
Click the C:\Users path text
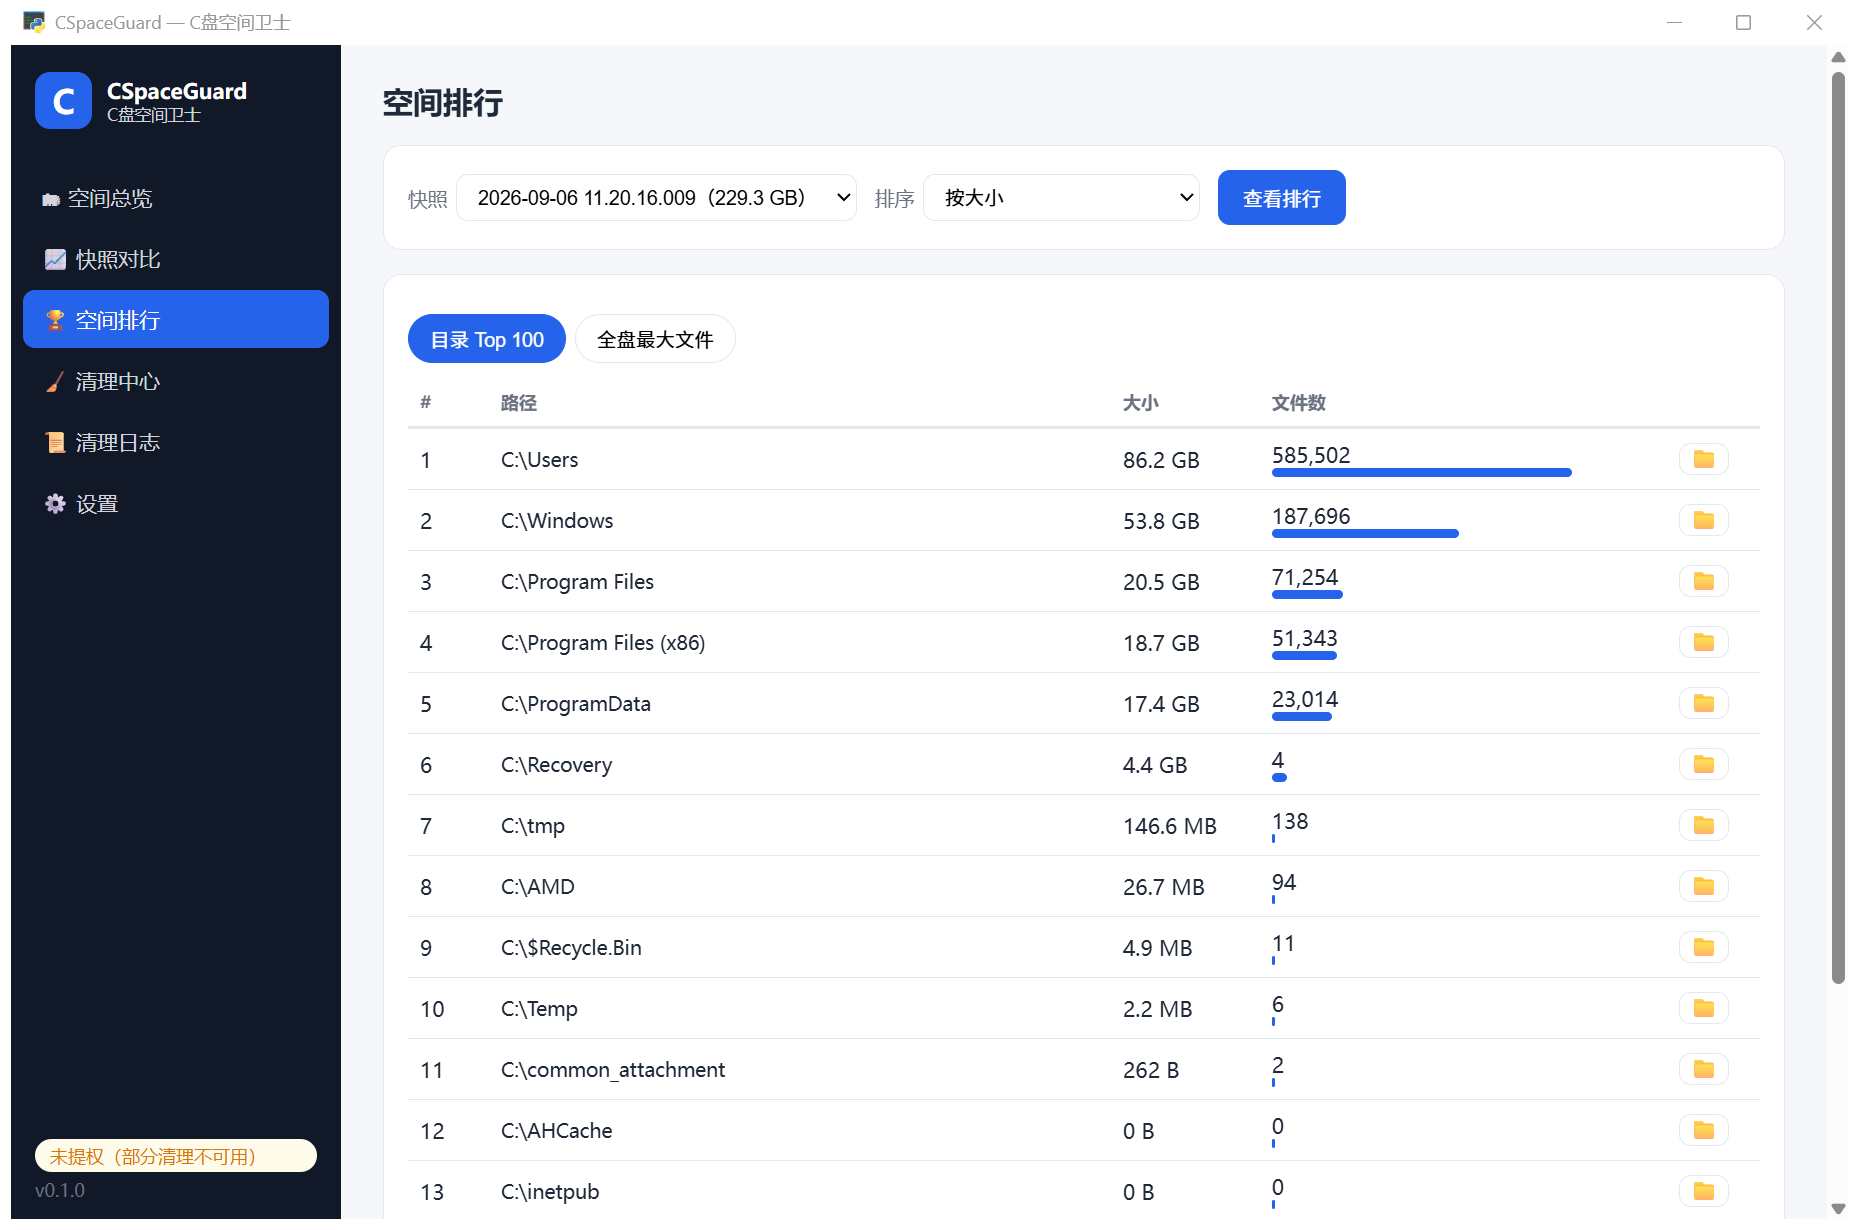point(540,460)
